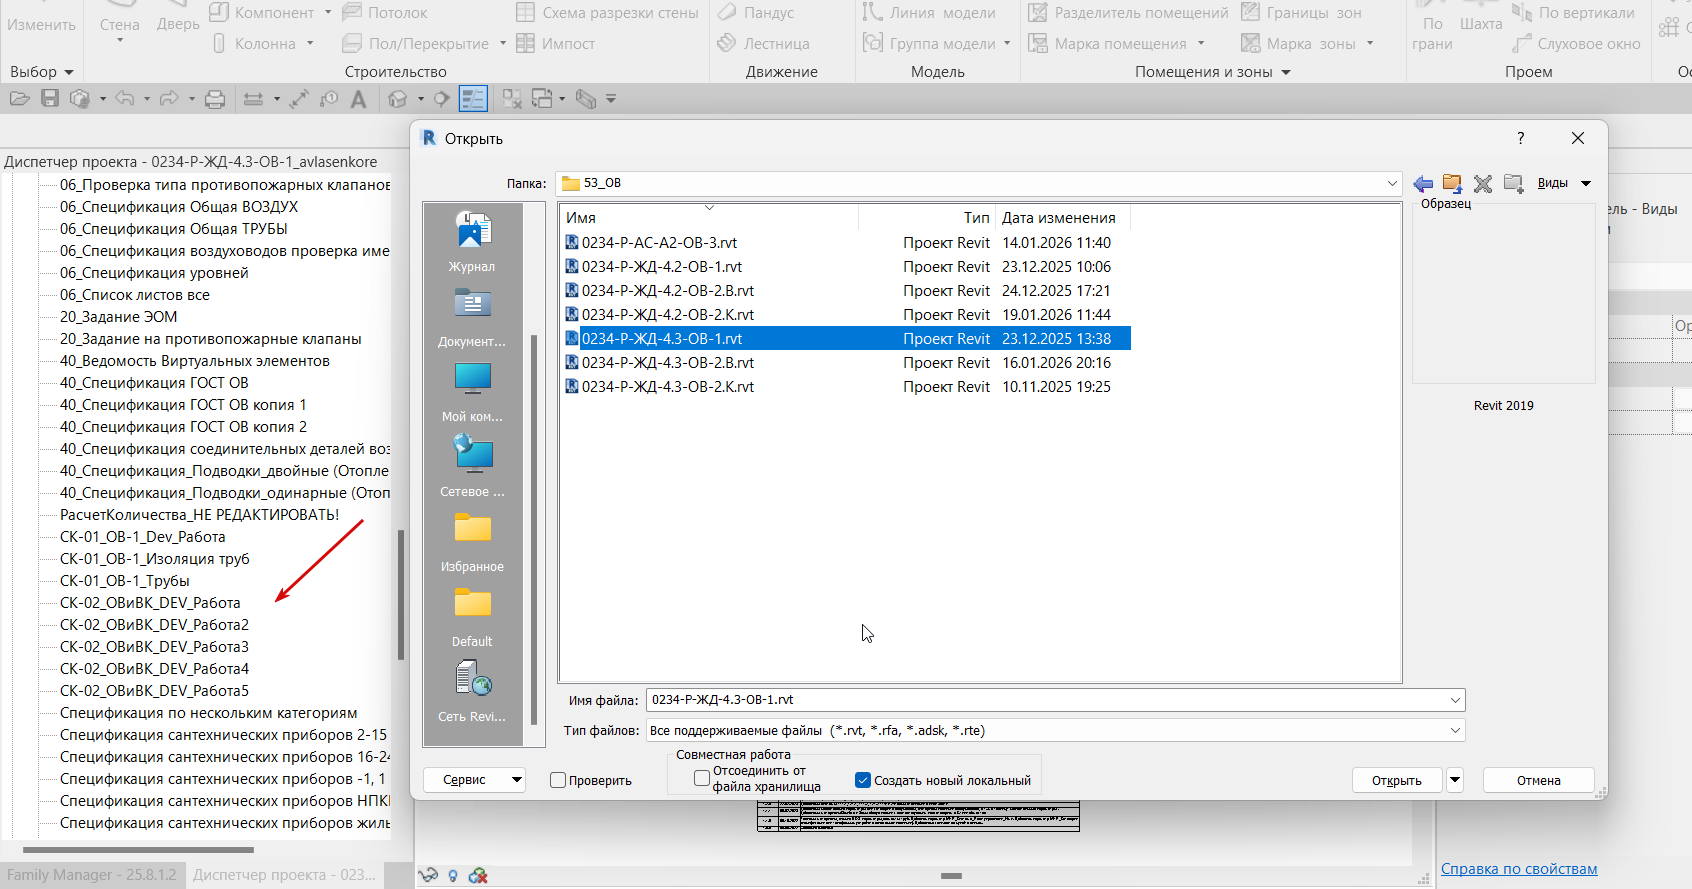Open the Сервис dropdown button

[x=474, y=780]
